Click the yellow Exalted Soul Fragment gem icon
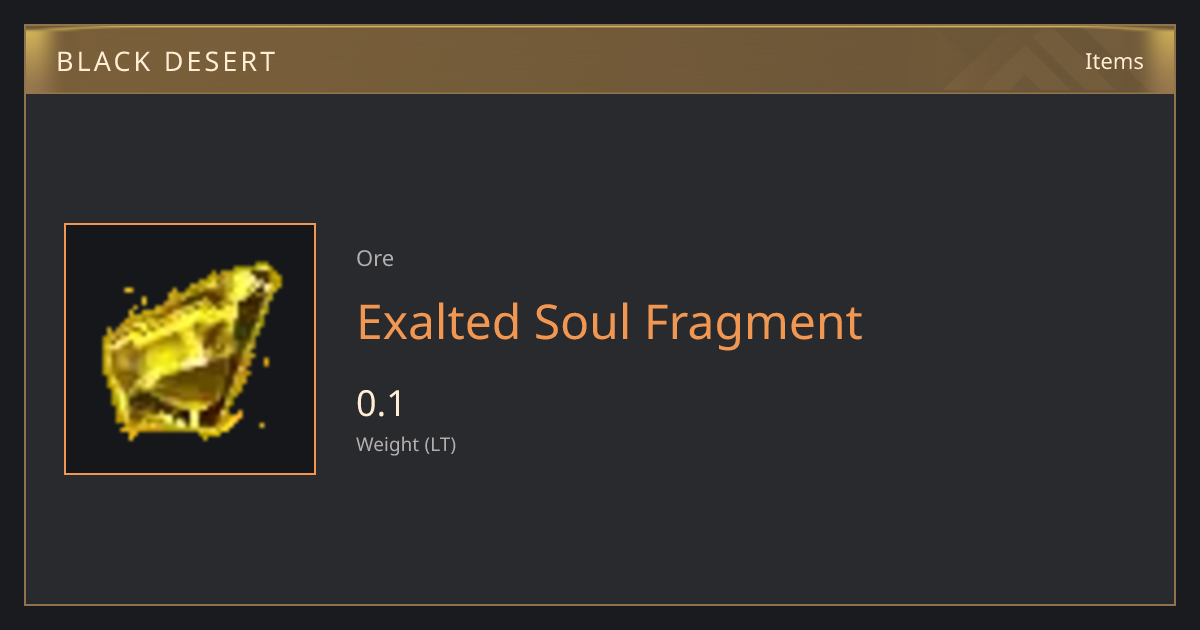The height and width of the screenshot is (630, 1200). 190,349
